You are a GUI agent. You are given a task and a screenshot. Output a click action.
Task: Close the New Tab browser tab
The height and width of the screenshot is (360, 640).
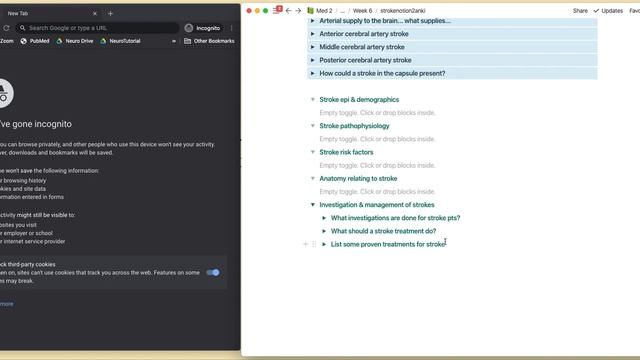click(95, 13)
